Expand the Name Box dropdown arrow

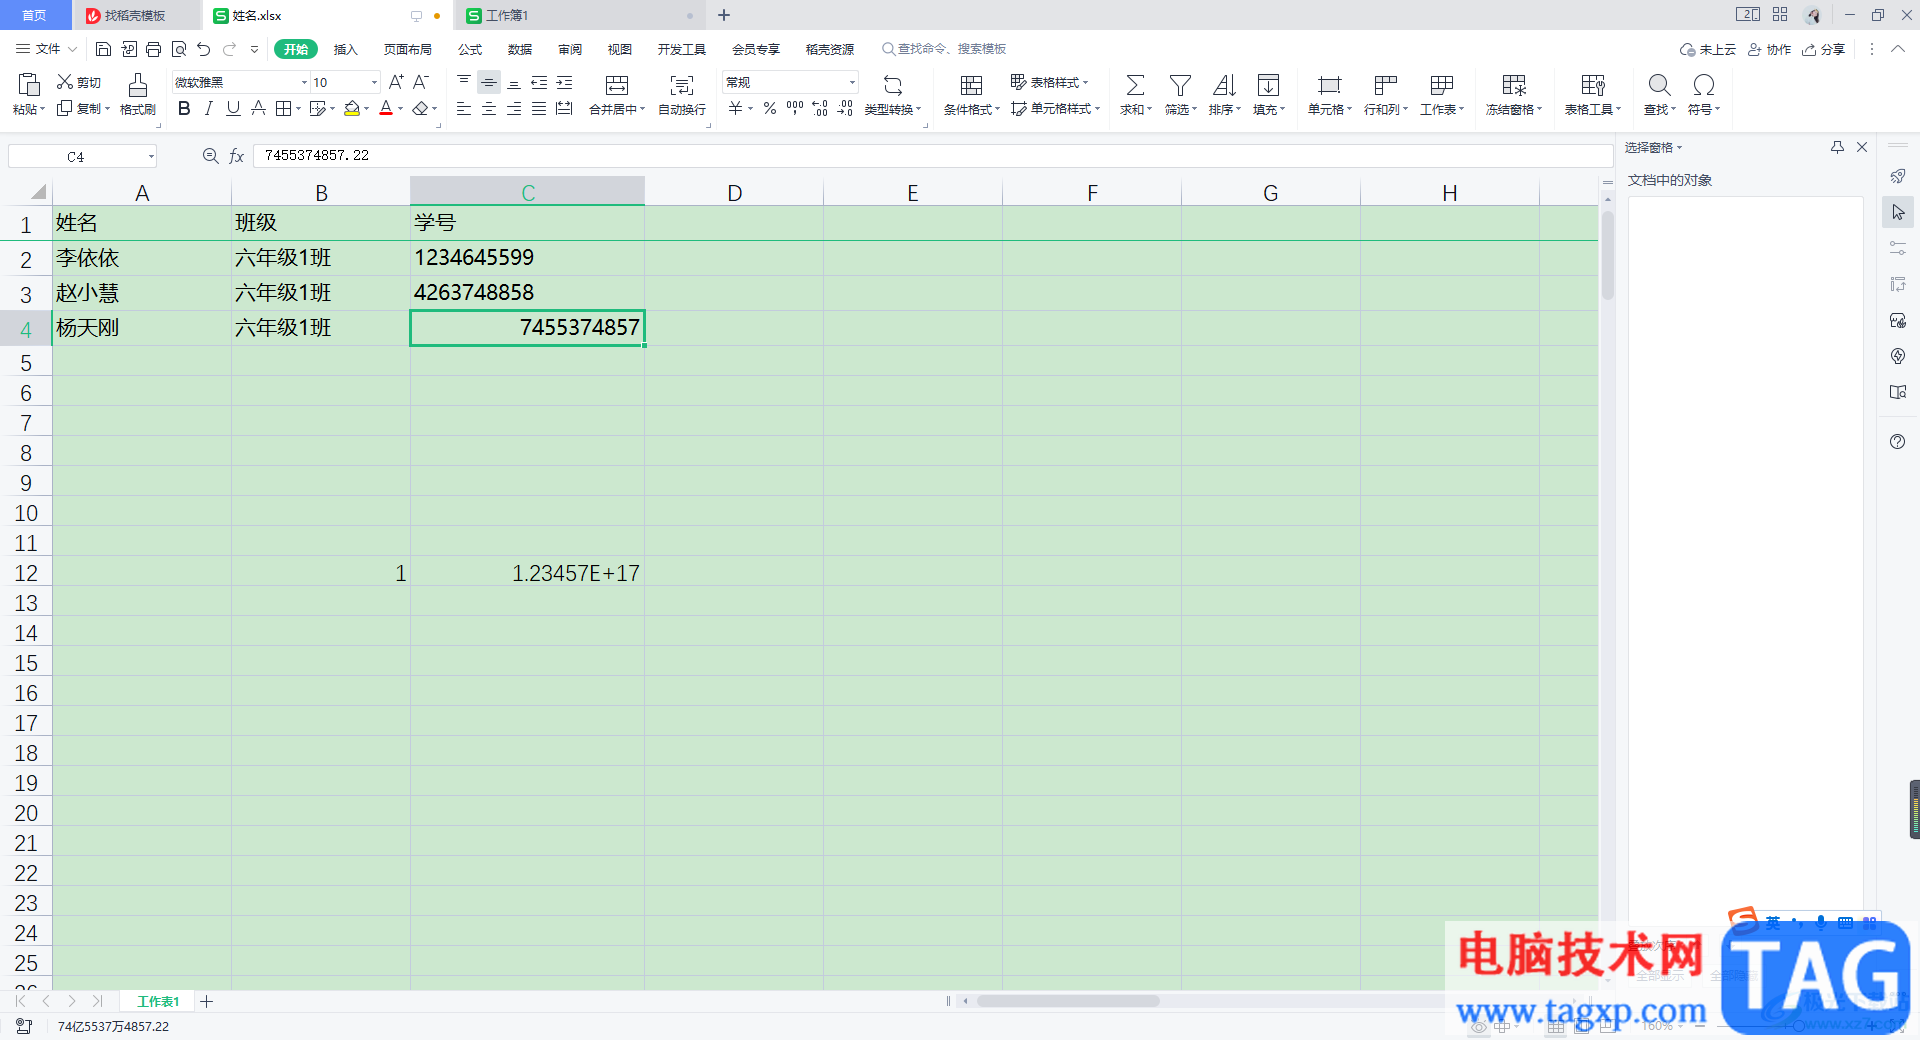pyautogui.click(x=151, y=156)
